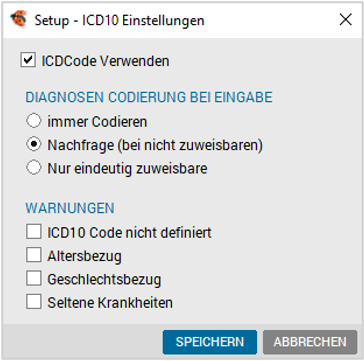Uncheck the ICDCode Verwenden checkbox
The height and width of the screenshot is (361, 364).
pos(28,60)
